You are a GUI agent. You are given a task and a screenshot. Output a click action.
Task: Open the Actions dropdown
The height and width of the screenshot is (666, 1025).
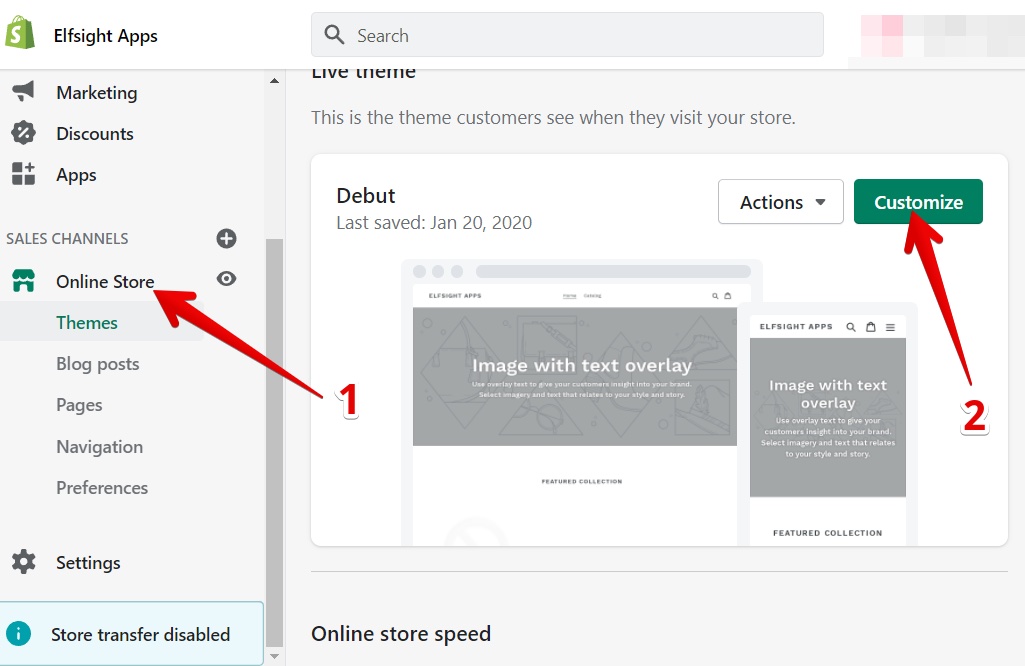pos(780,201)
